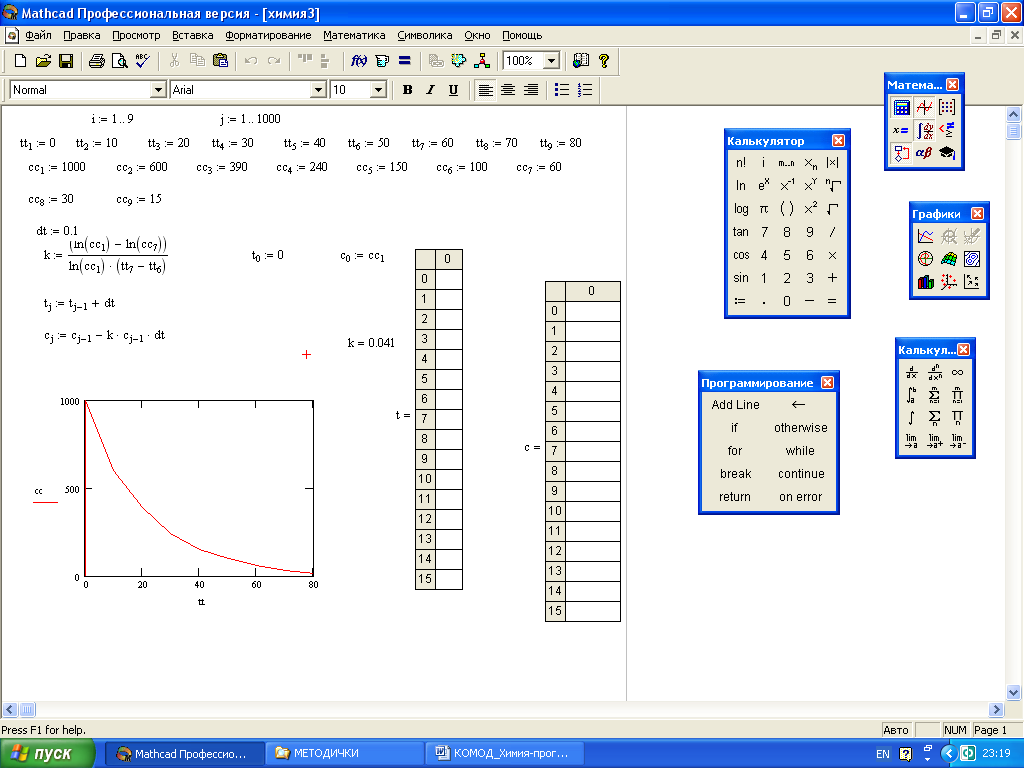Expand the 100% zoom dropdown

pyautogui.click(x=551, y=61)
